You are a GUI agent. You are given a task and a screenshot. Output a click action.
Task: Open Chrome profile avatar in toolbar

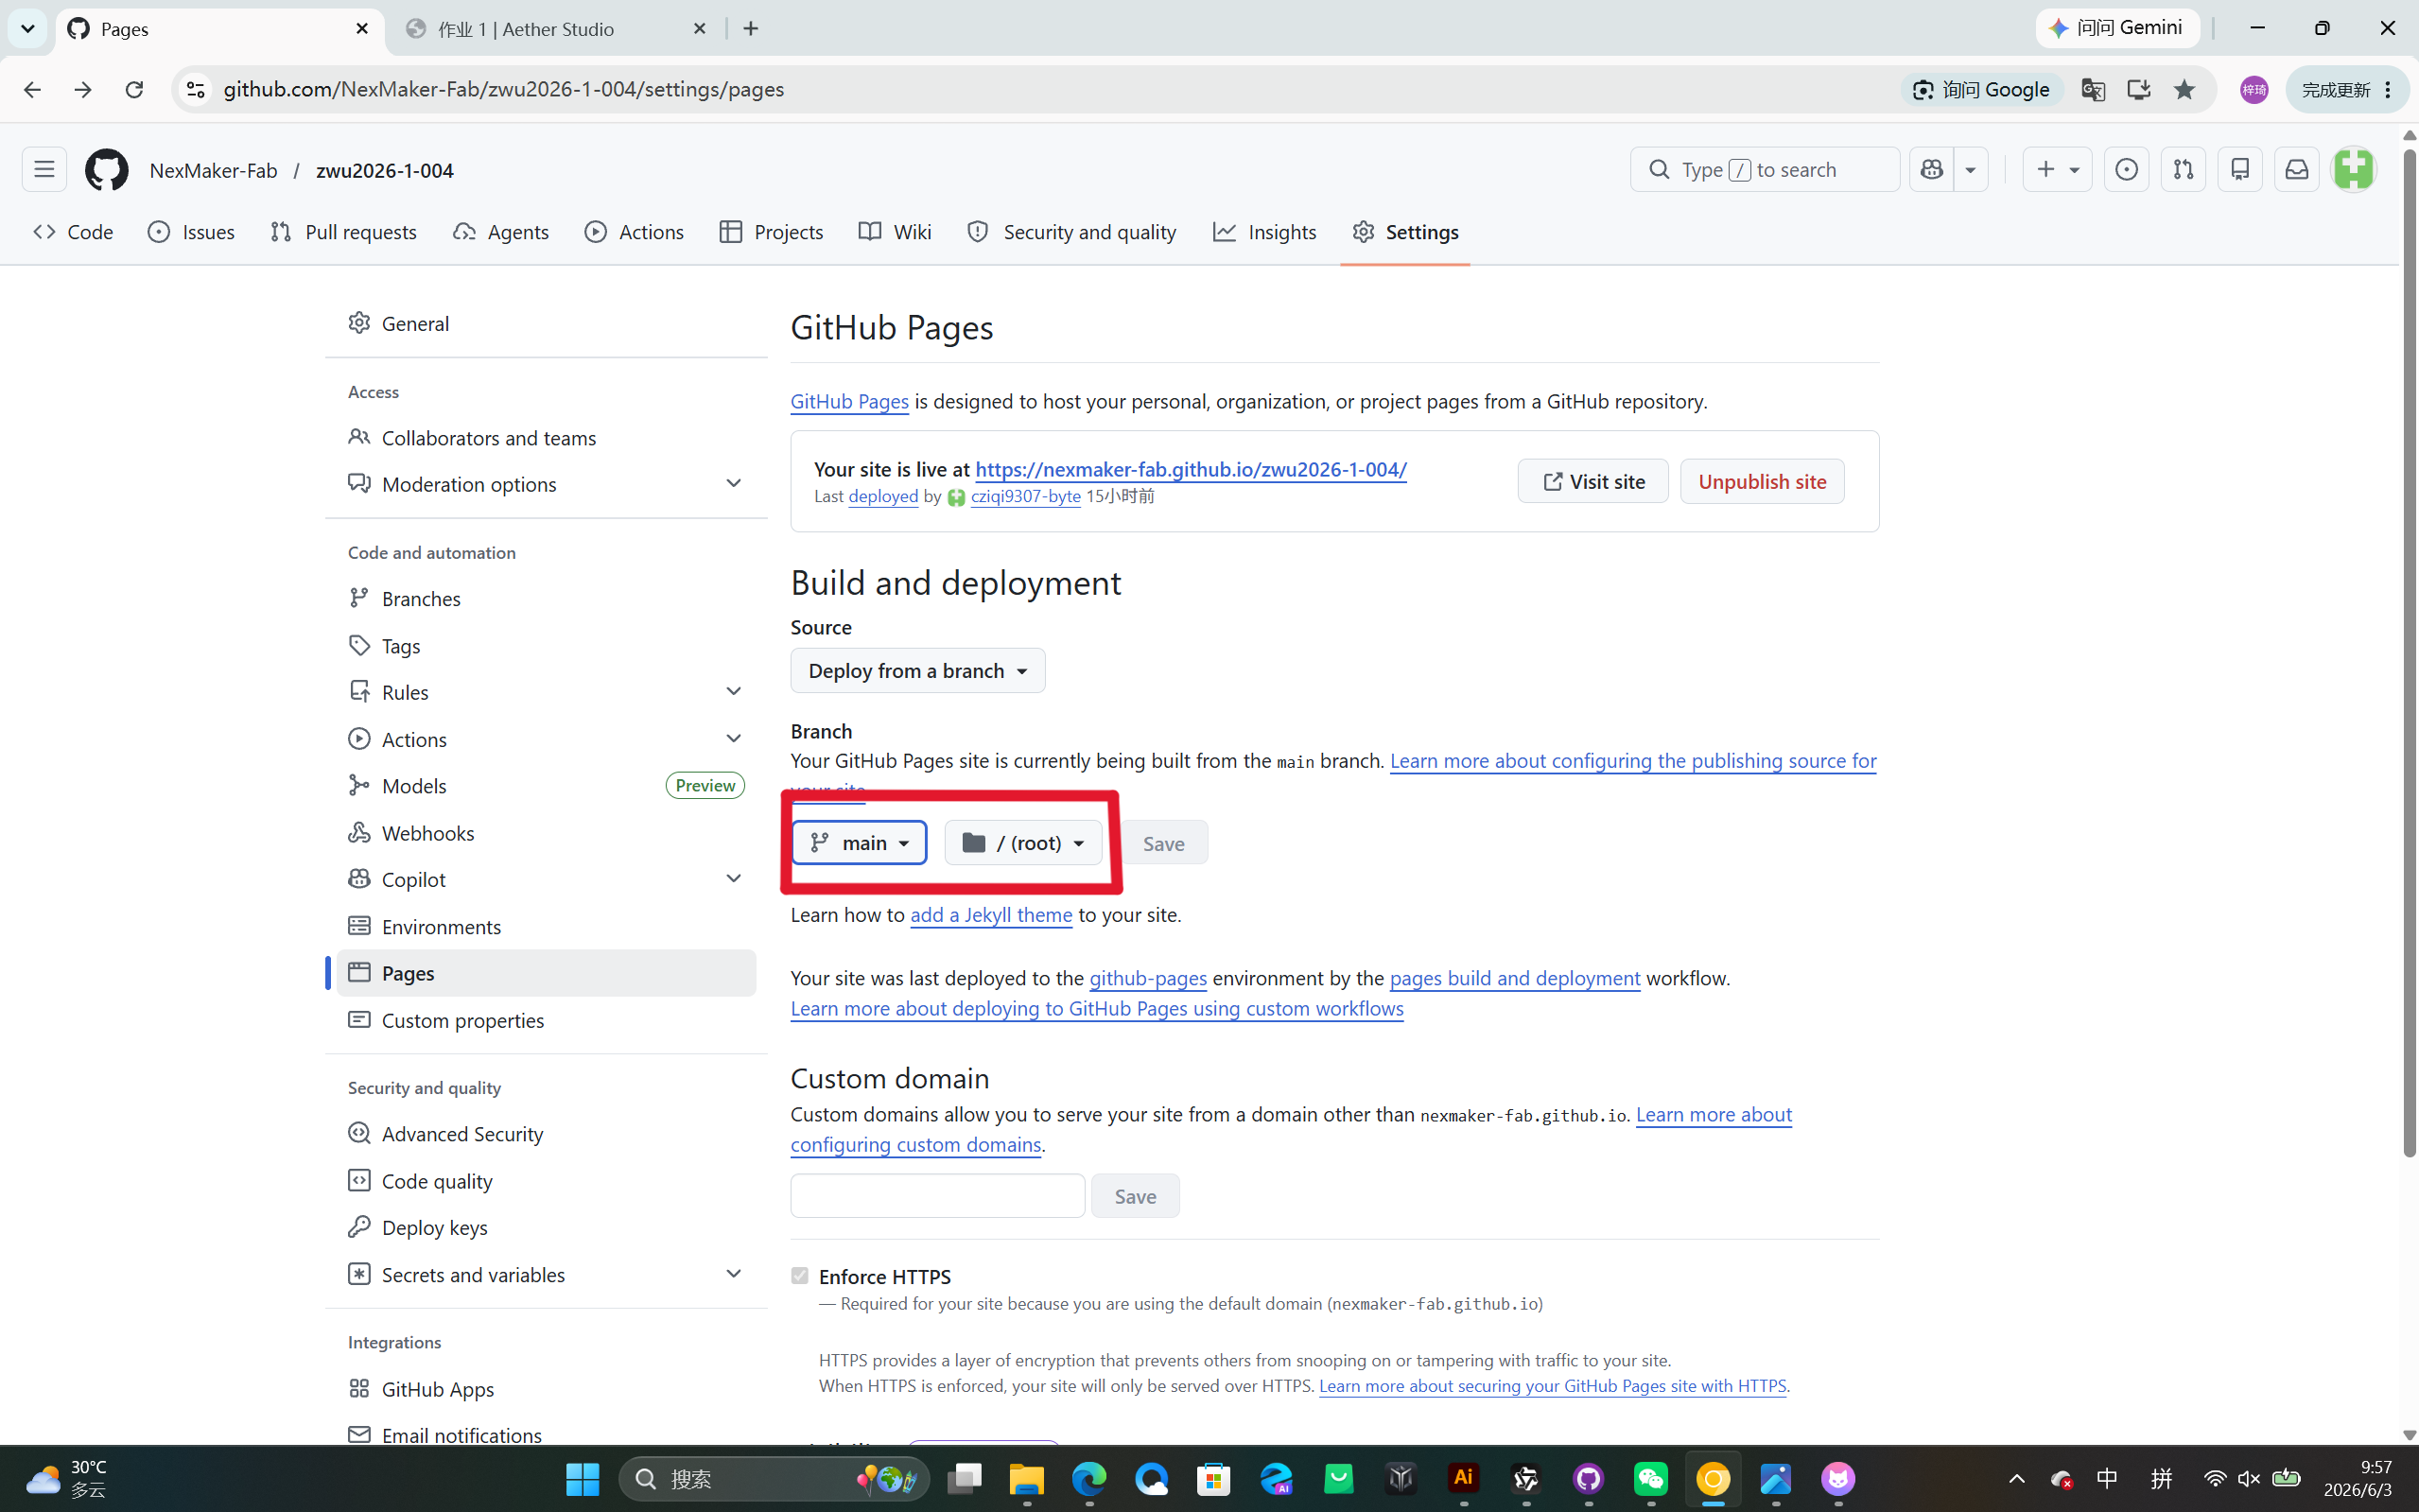[x=2254, y=89]
